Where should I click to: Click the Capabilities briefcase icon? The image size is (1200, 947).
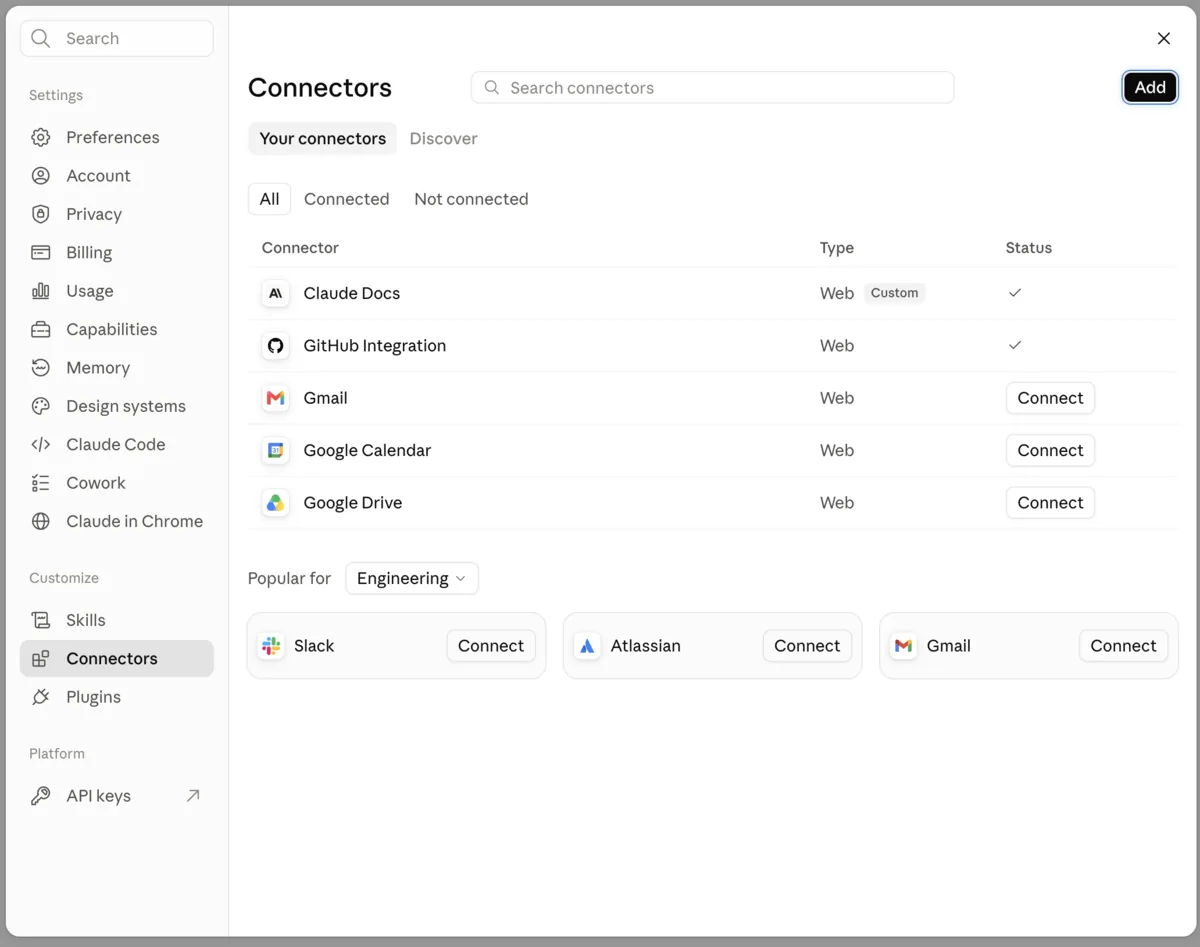pyautogui.click(x=41, y=329)
